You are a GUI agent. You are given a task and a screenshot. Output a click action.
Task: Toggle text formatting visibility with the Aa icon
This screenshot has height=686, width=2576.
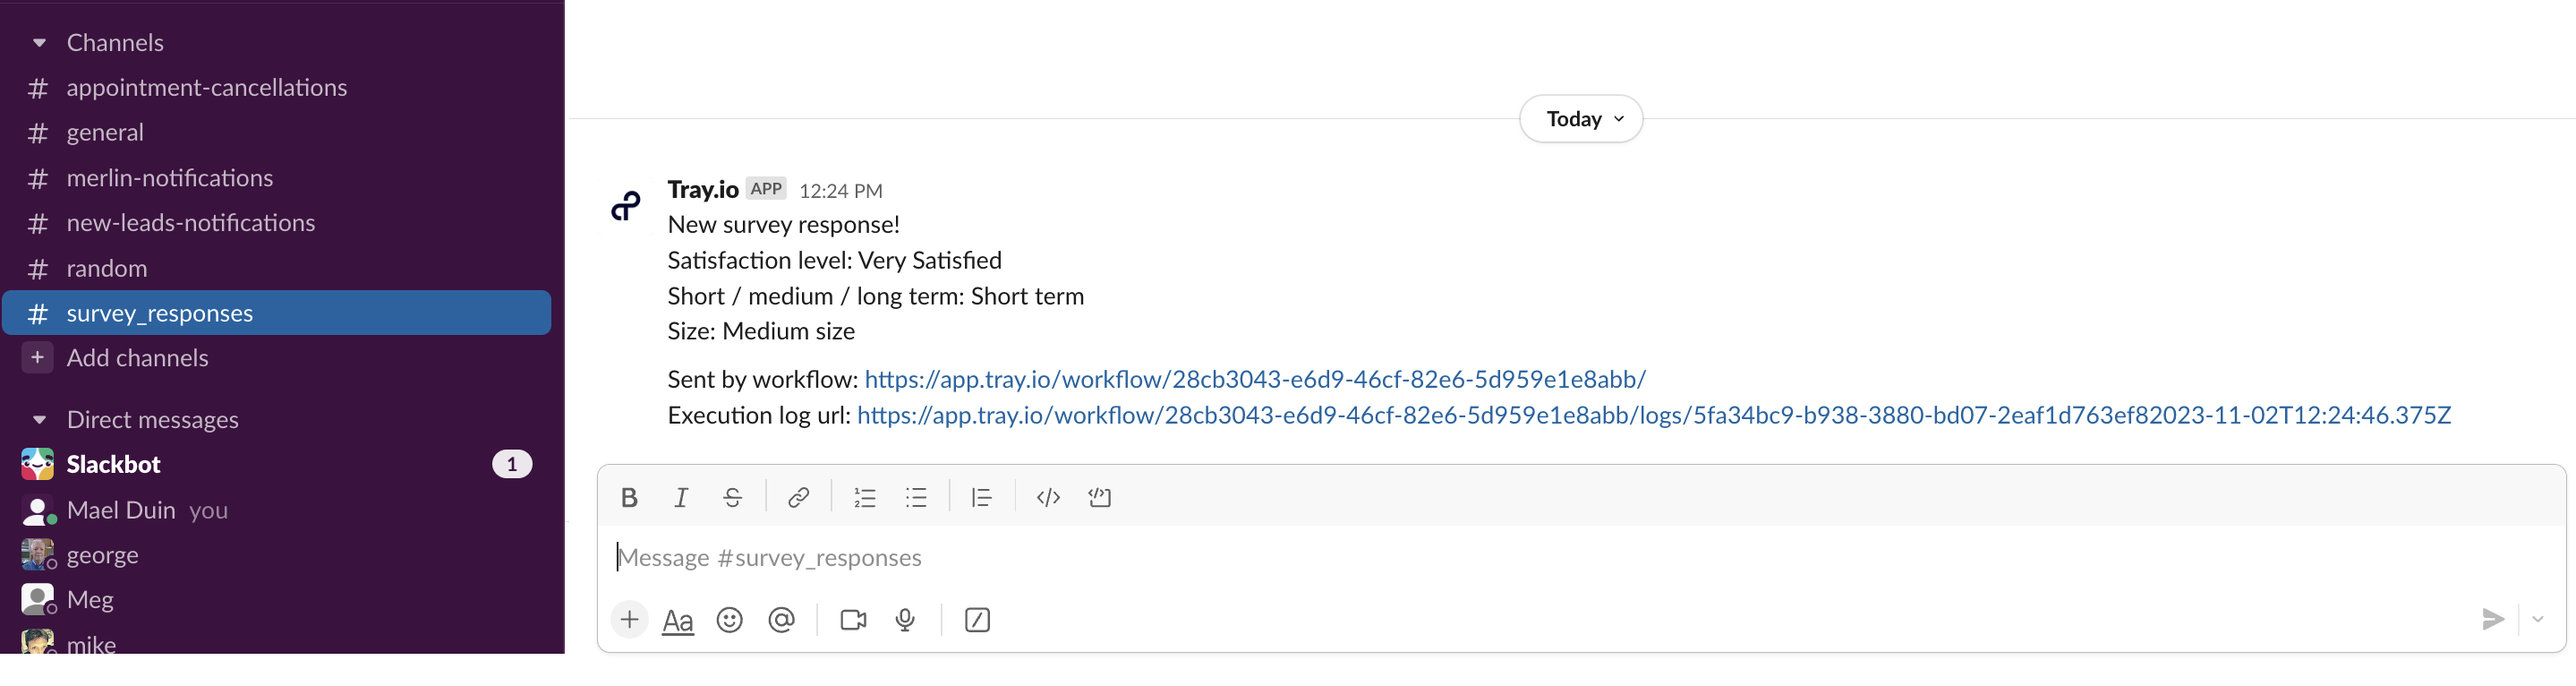[678, 620]
